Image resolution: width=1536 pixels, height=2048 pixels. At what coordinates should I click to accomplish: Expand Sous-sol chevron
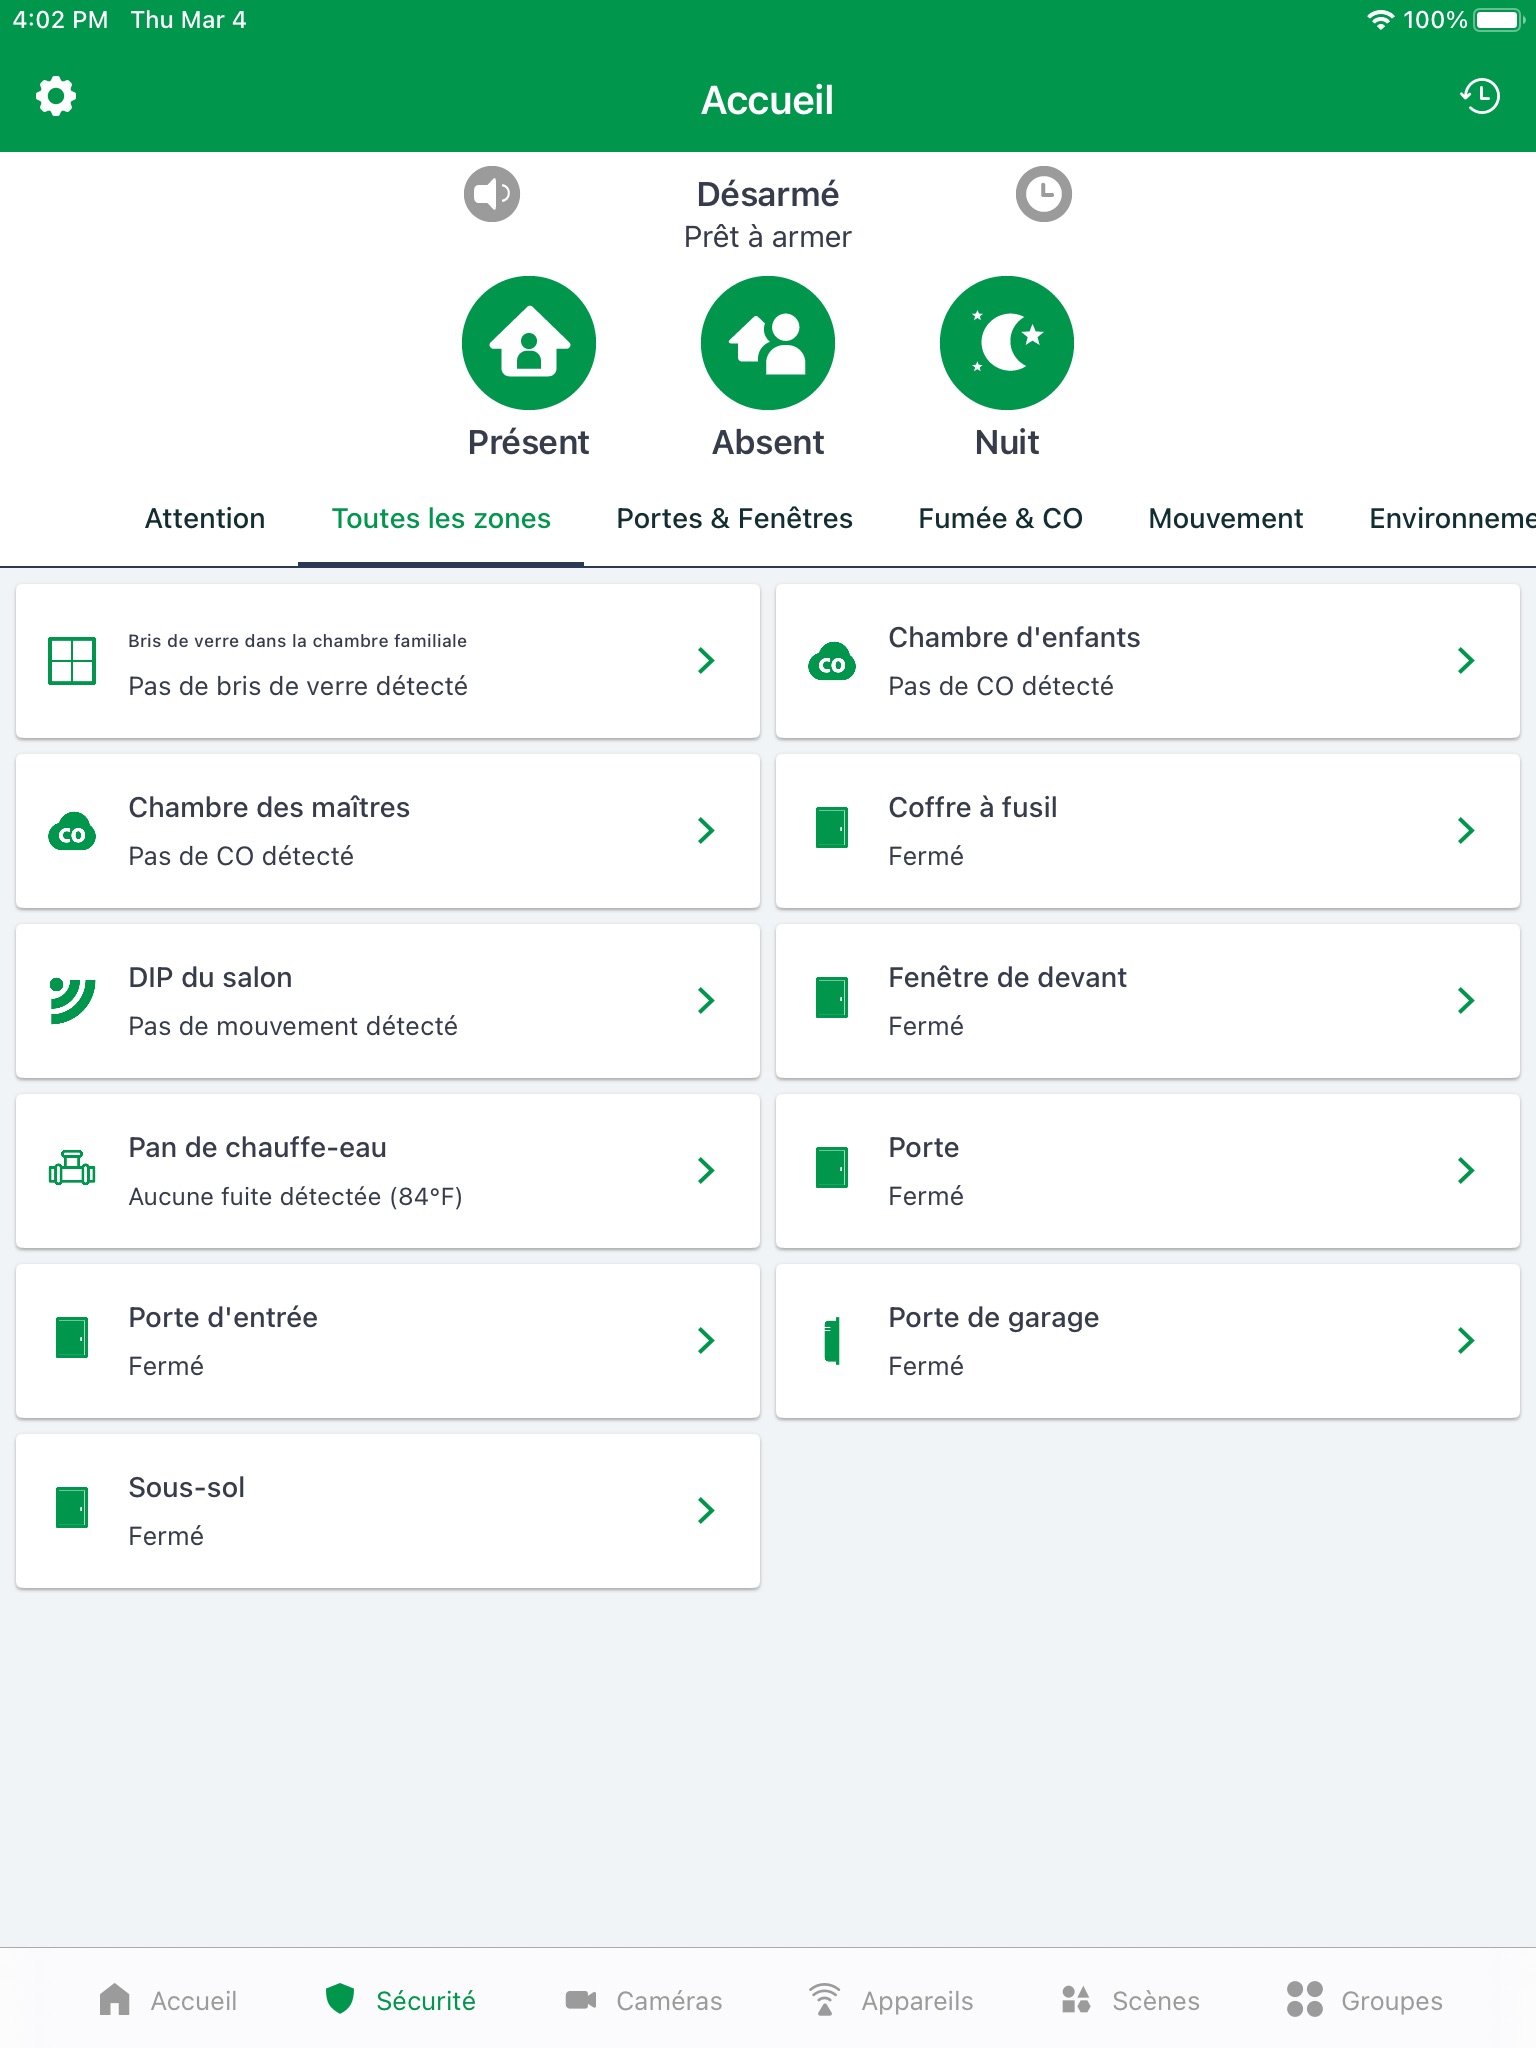coord(706,1510)
